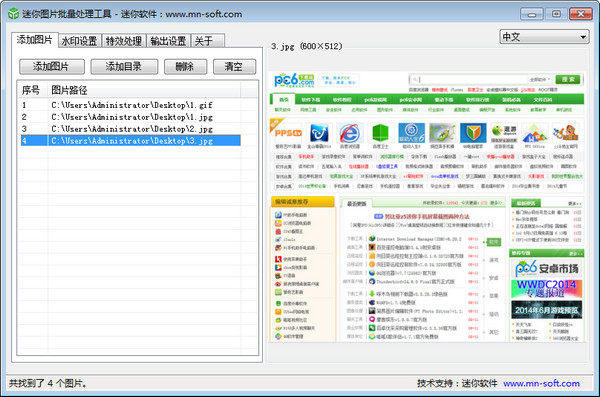Click the green cube app icon in title bar
This screenshot has height=397, width=600.
click(13, 14)
